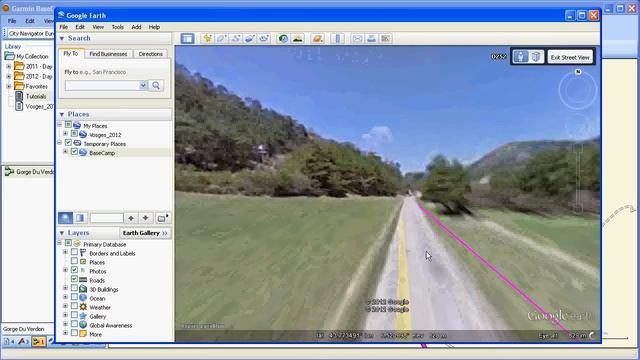The width and height of the screenshot is (640, 360).
Task: Enable the Weather layer checkbox
Action: point(74,306)
